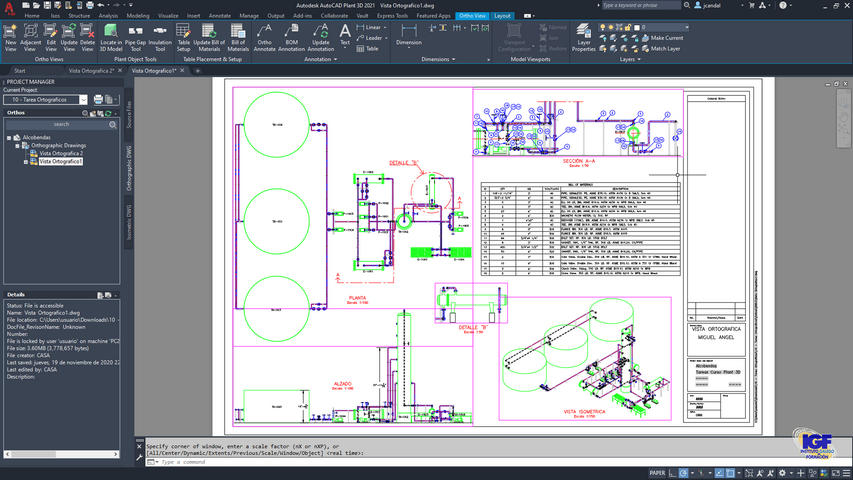Screen dimensions: 853x480
Task: Click the Orthos search field
Action: point(61,124)
